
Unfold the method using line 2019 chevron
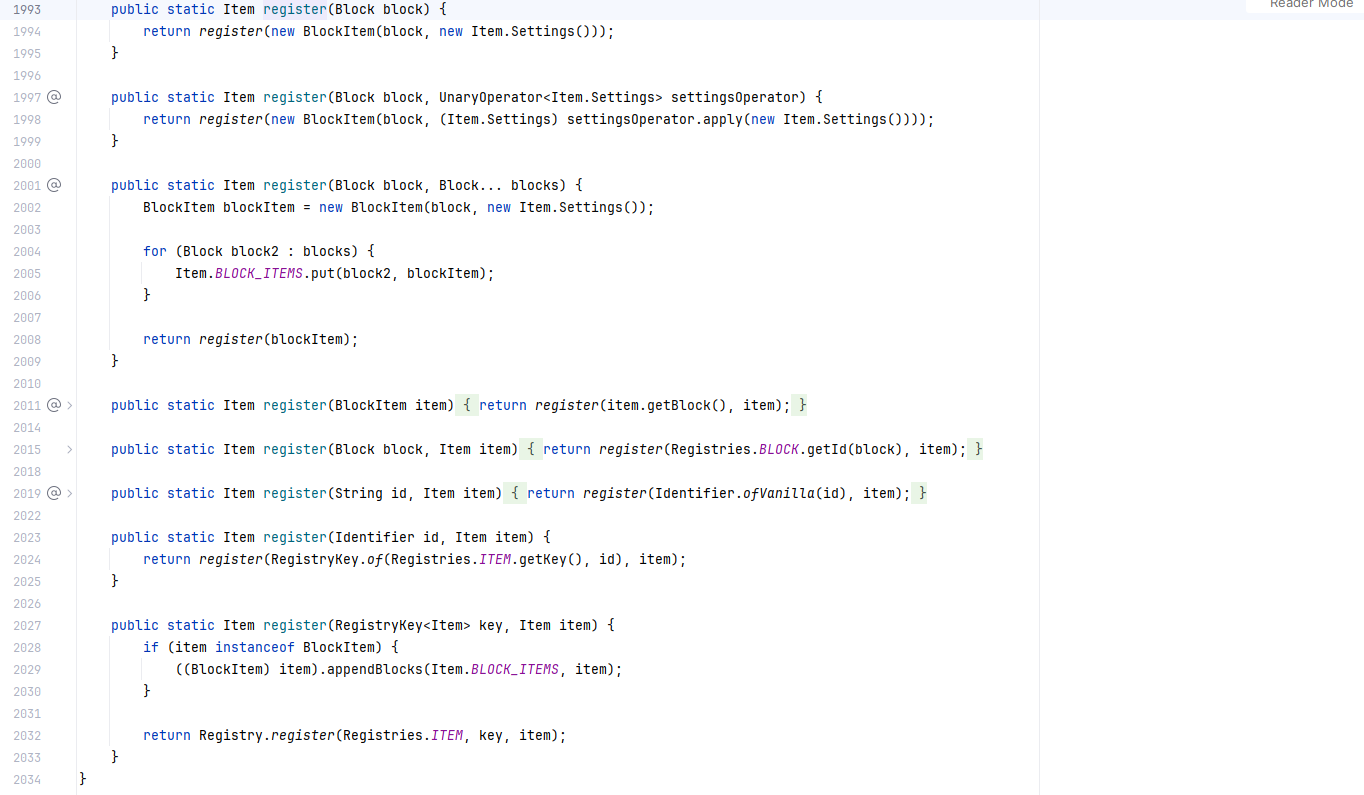[x=69, y=493]
